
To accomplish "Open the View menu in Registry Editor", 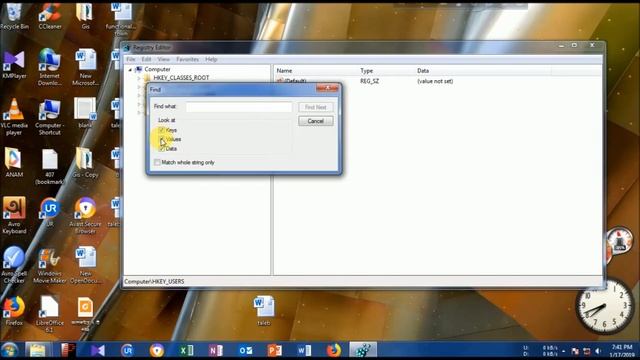I will coord(164,59).
